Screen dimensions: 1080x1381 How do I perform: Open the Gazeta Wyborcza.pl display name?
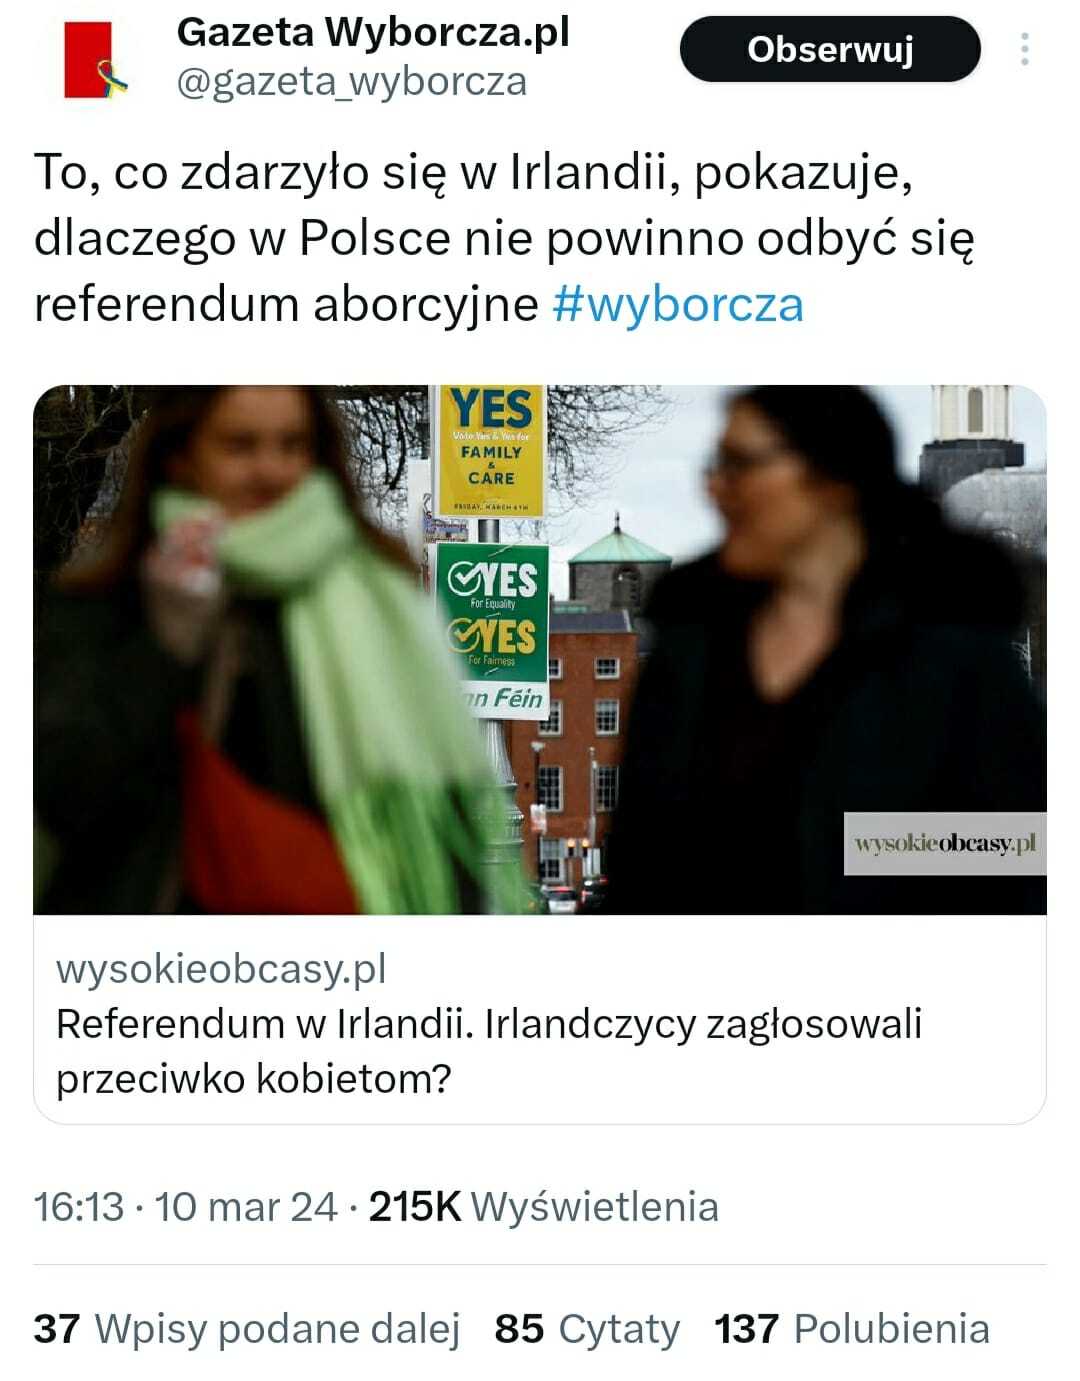coord(373,32)
